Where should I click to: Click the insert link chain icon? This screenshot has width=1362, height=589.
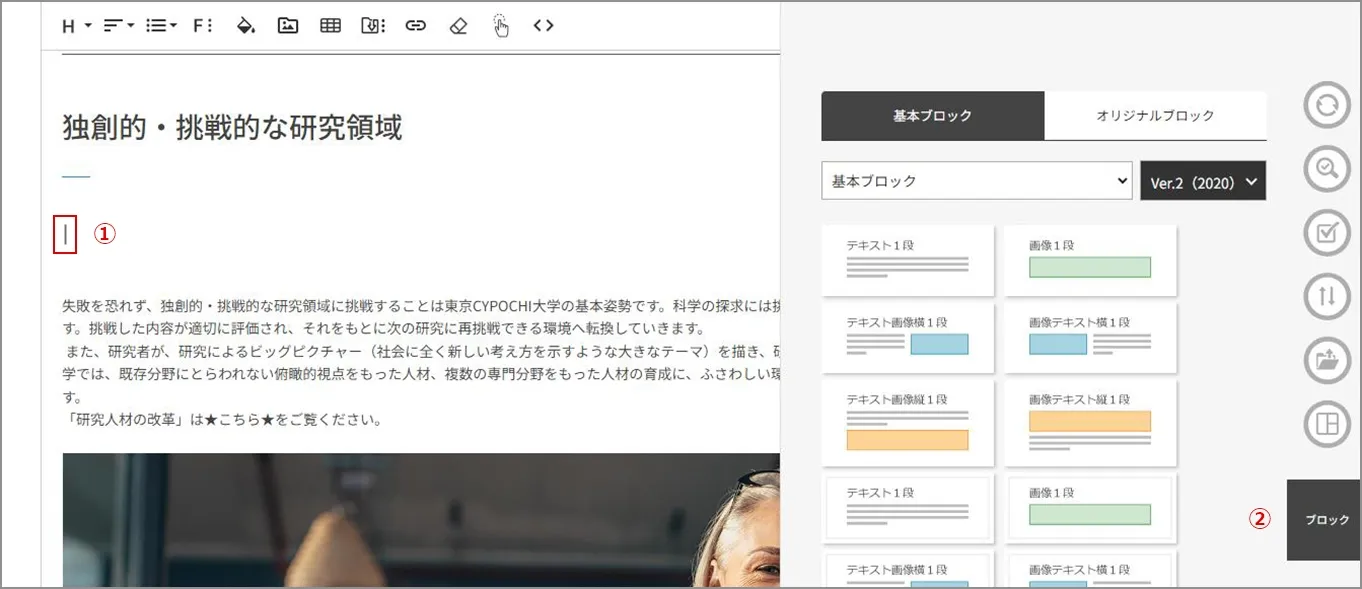416,26
